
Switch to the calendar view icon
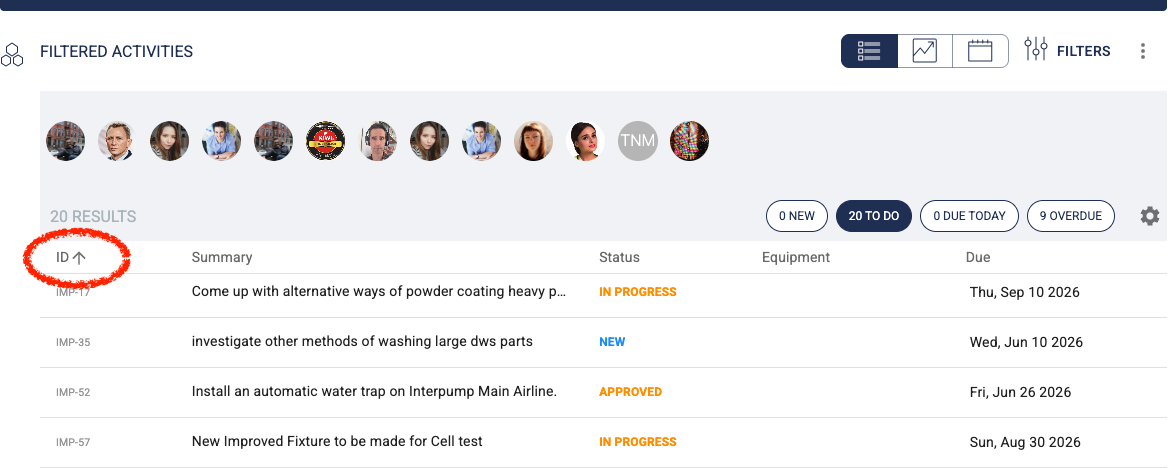pos(980,51)
